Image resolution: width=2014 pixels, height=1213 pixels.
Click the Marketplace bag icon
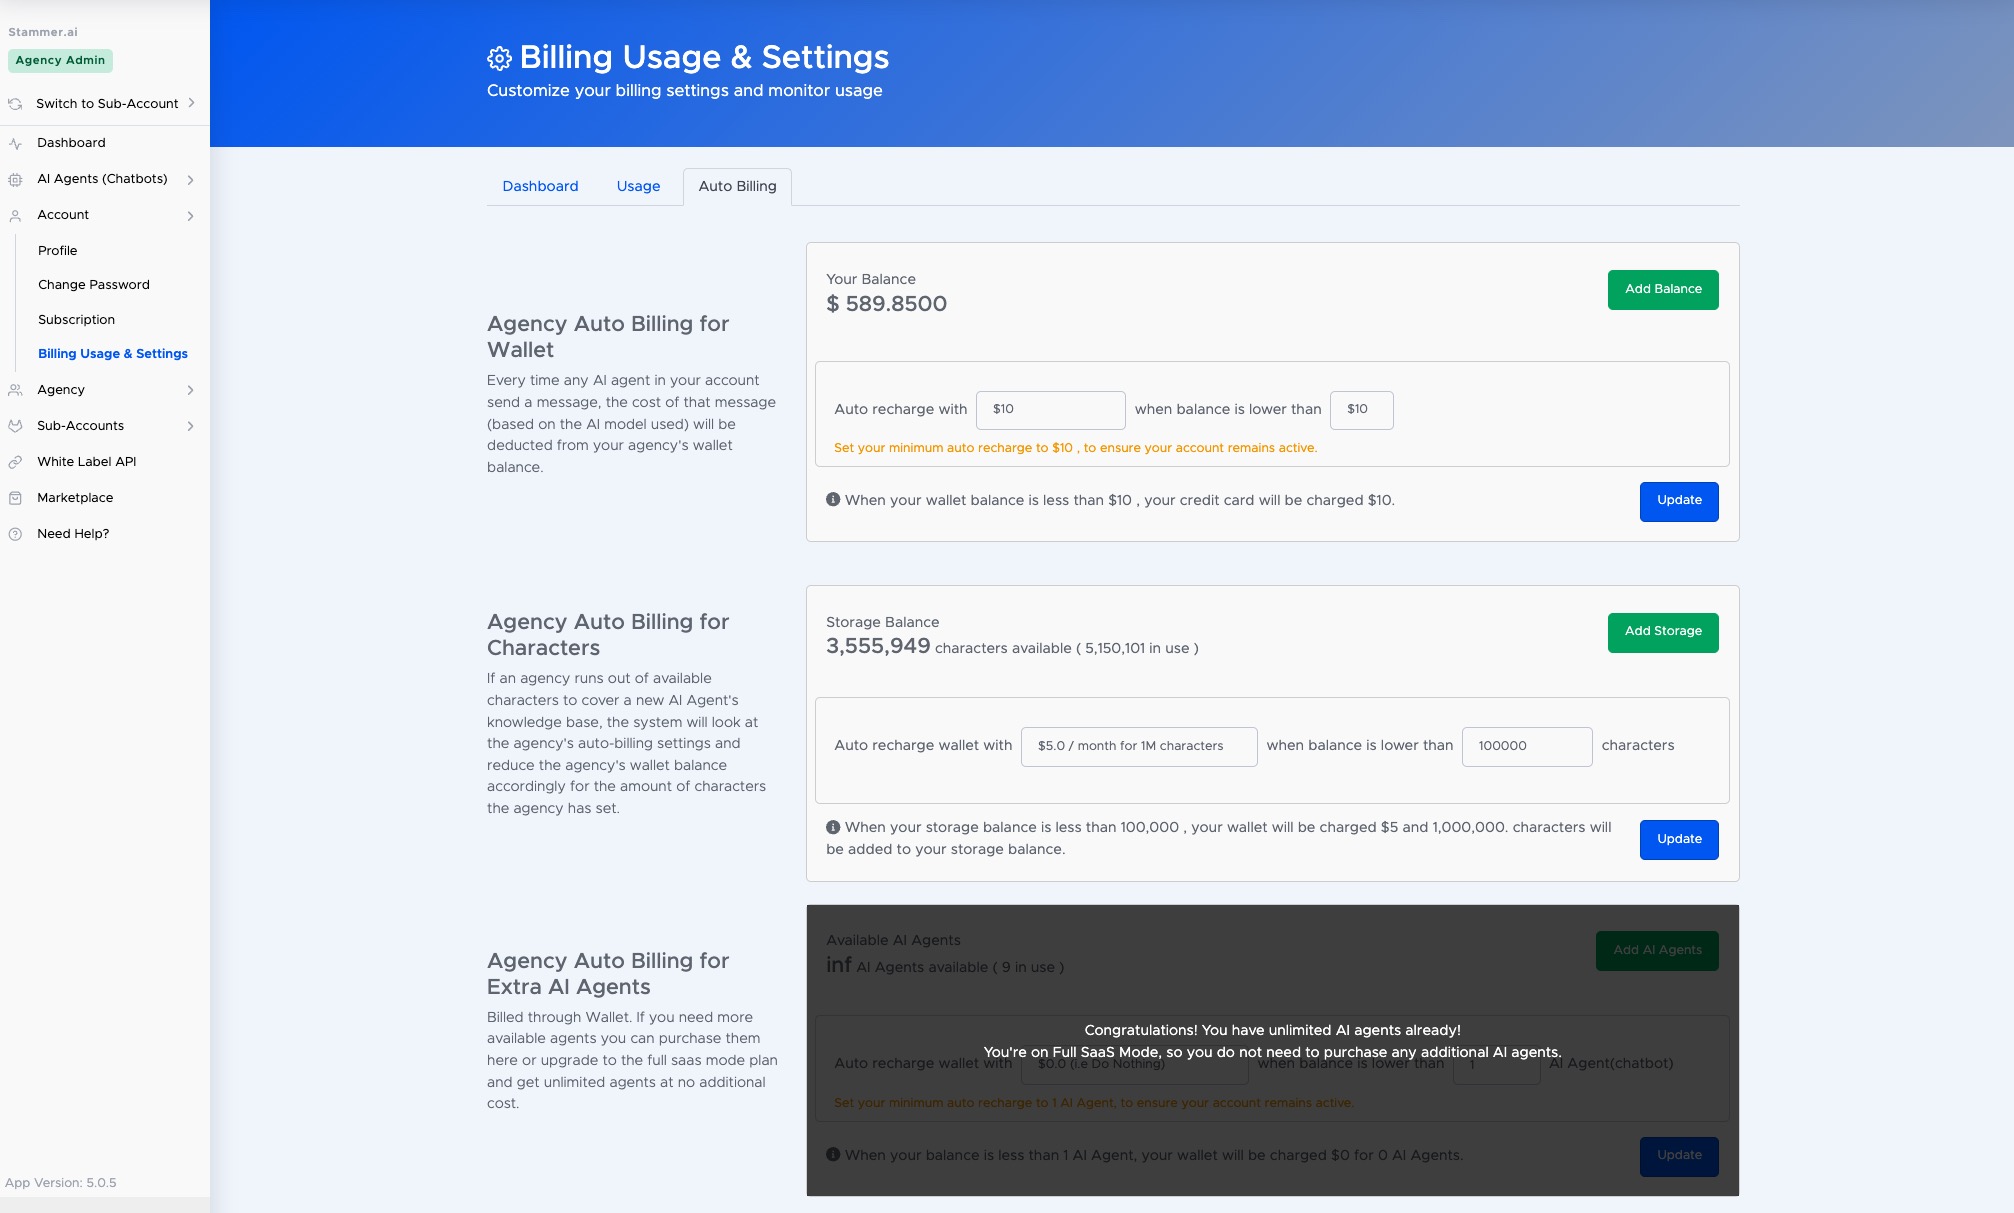(15, 498)
